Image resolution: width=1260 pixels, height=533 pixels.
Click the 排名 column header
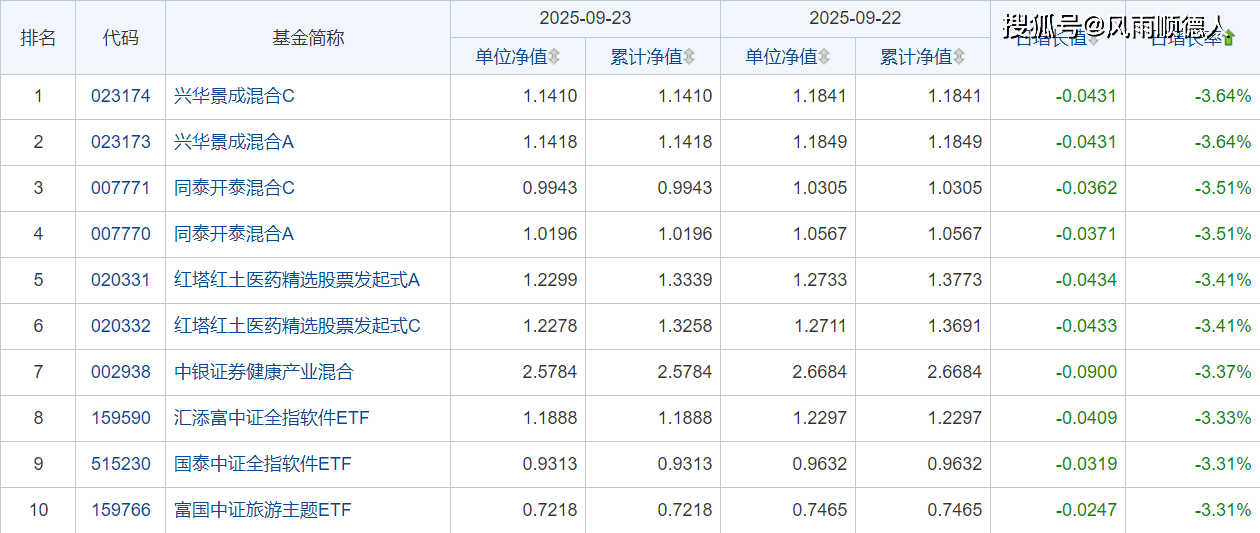tap(38, 37)
